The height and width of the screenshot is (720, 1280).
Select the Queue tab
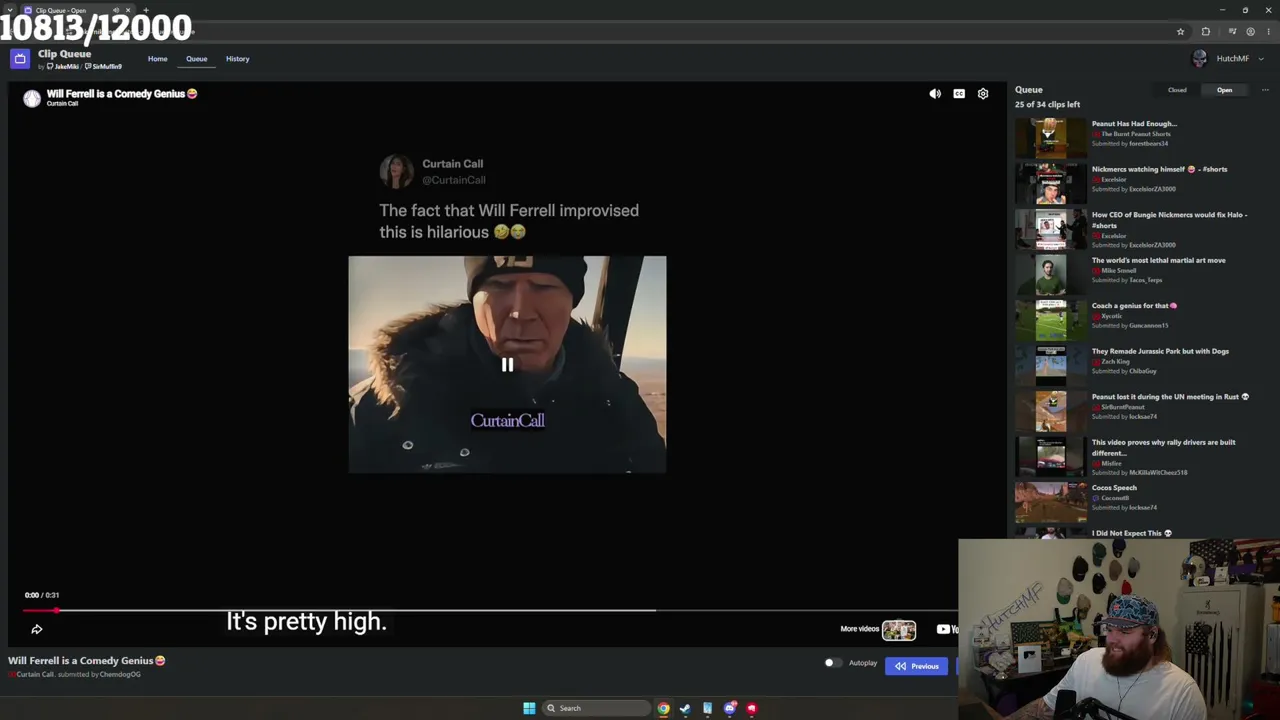[x=196, y=59]
